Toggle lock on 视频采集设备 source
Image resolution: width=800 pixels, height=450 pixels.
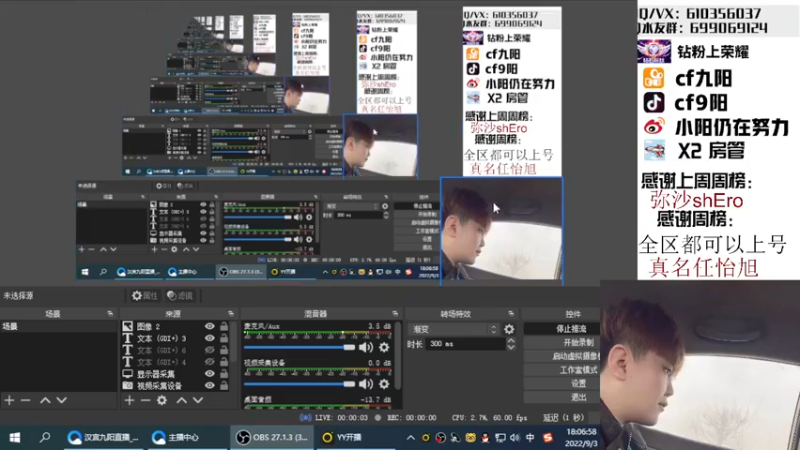coord(224,386)
